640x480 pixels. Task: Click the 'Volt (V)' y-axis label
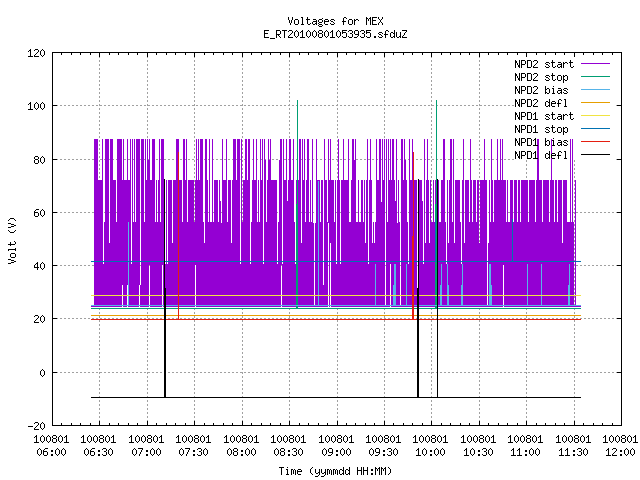13,240
